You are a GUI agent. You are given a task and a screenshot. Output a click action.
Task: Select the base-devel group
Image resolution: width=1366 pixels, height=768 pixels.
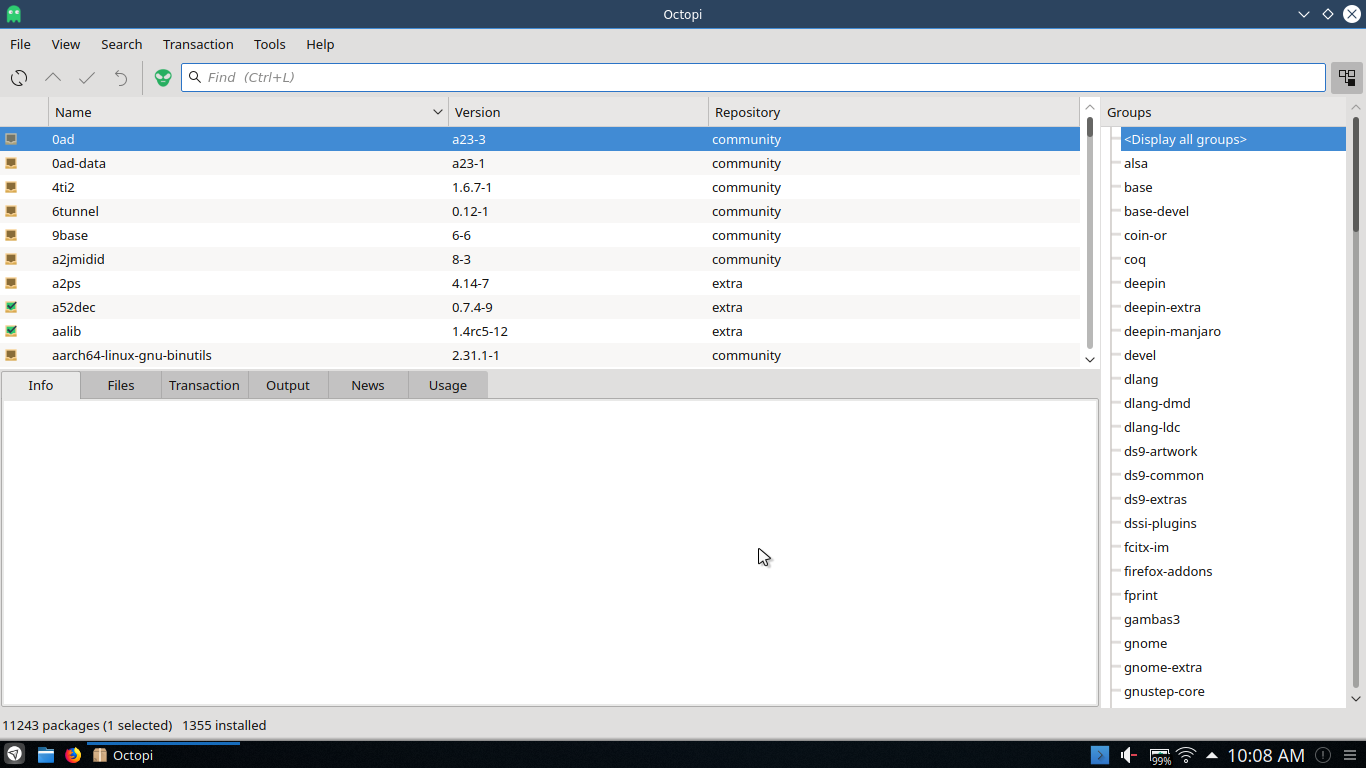click(x=1156, y=211)
